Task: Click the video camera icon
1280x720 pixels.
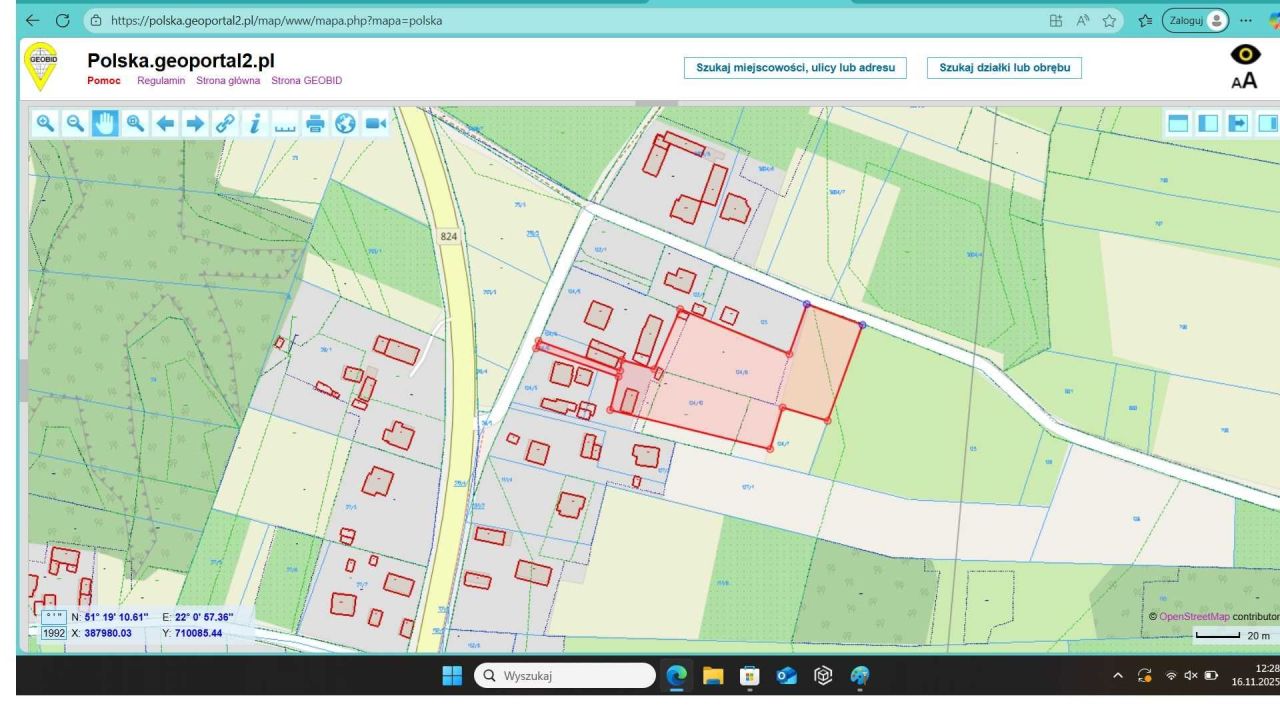Action: point(375,123)
